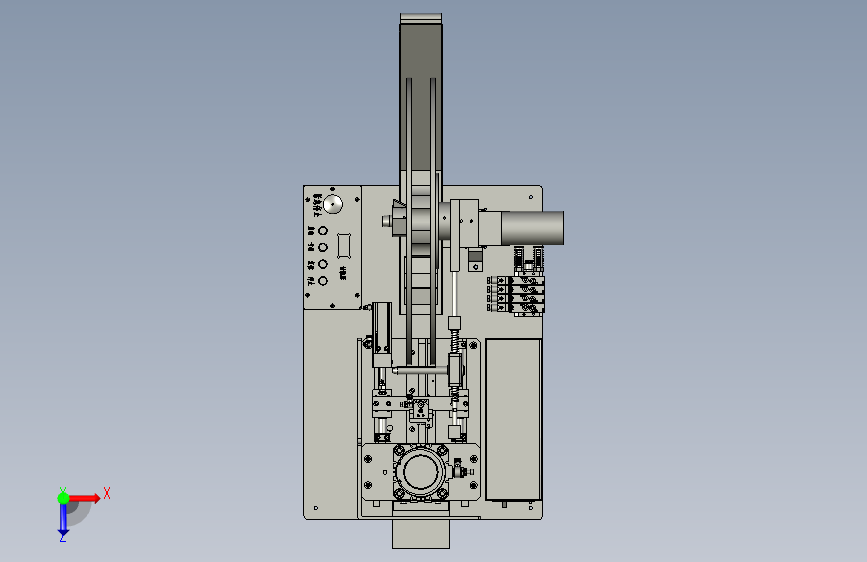867x562 pixels.
Task: Select the round knob on the control panel
Action: pyautogui.click(x=333, y=204)
